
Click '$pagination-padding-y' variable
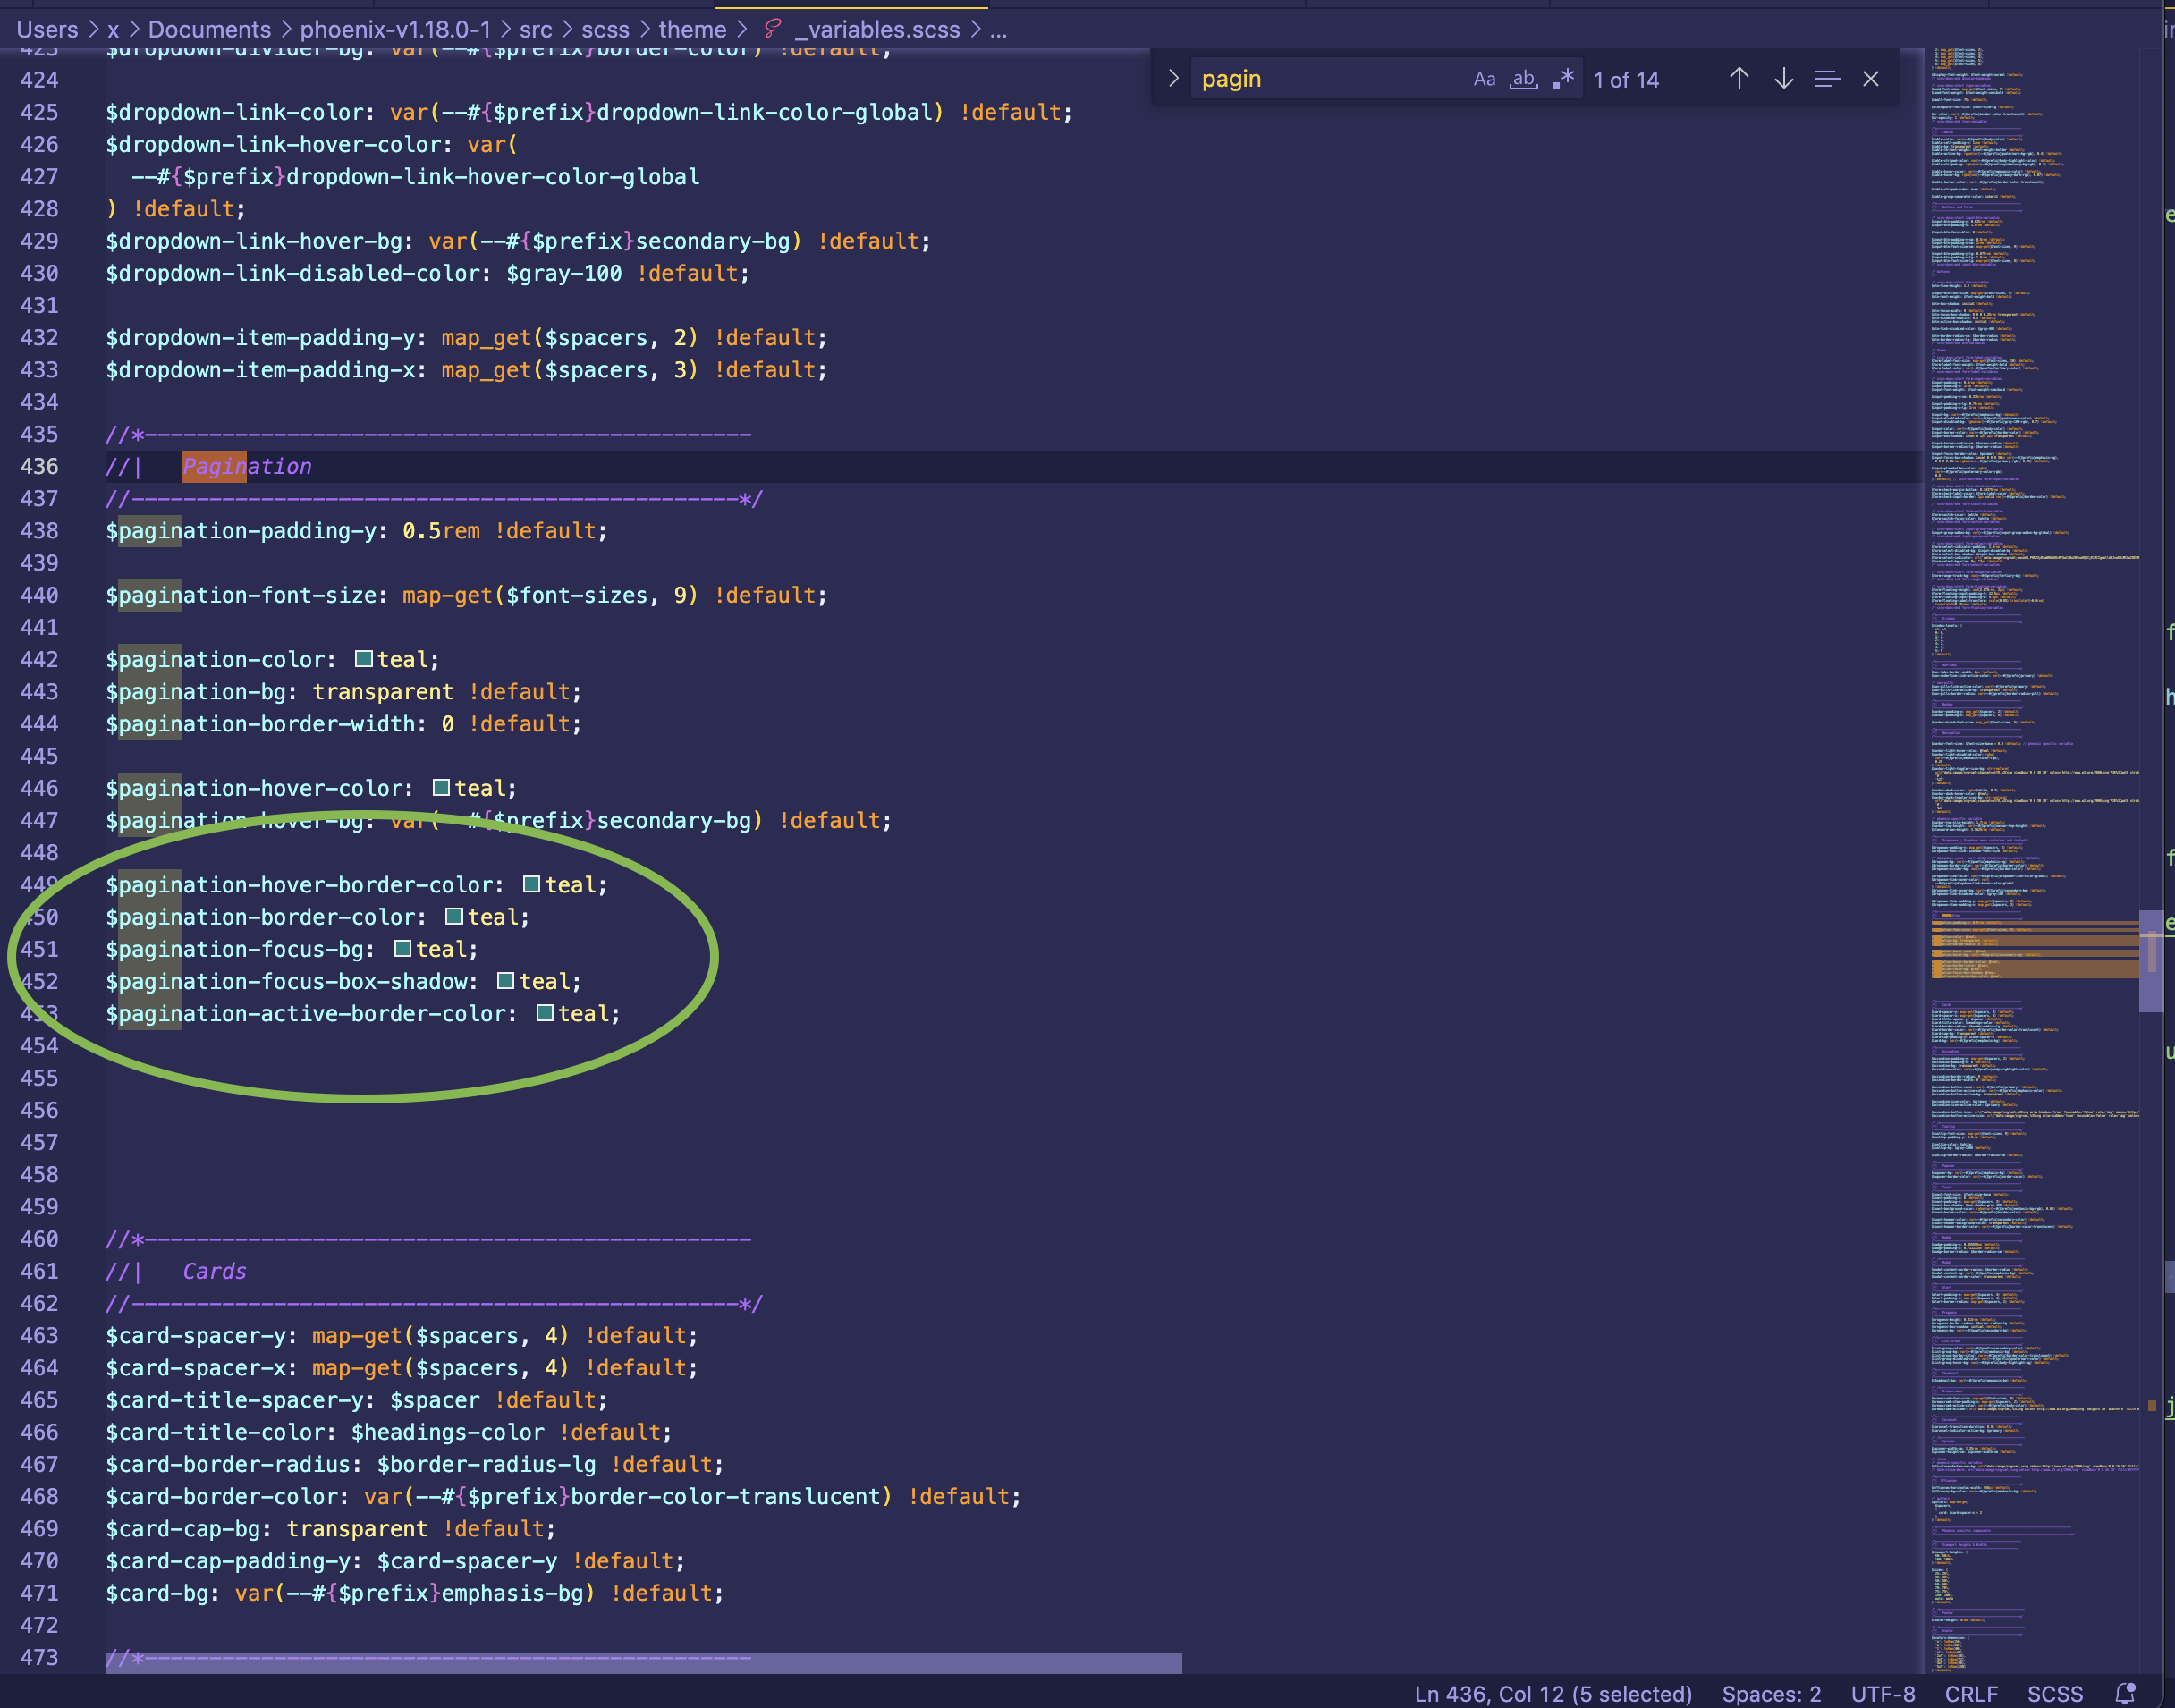(242, 531)
